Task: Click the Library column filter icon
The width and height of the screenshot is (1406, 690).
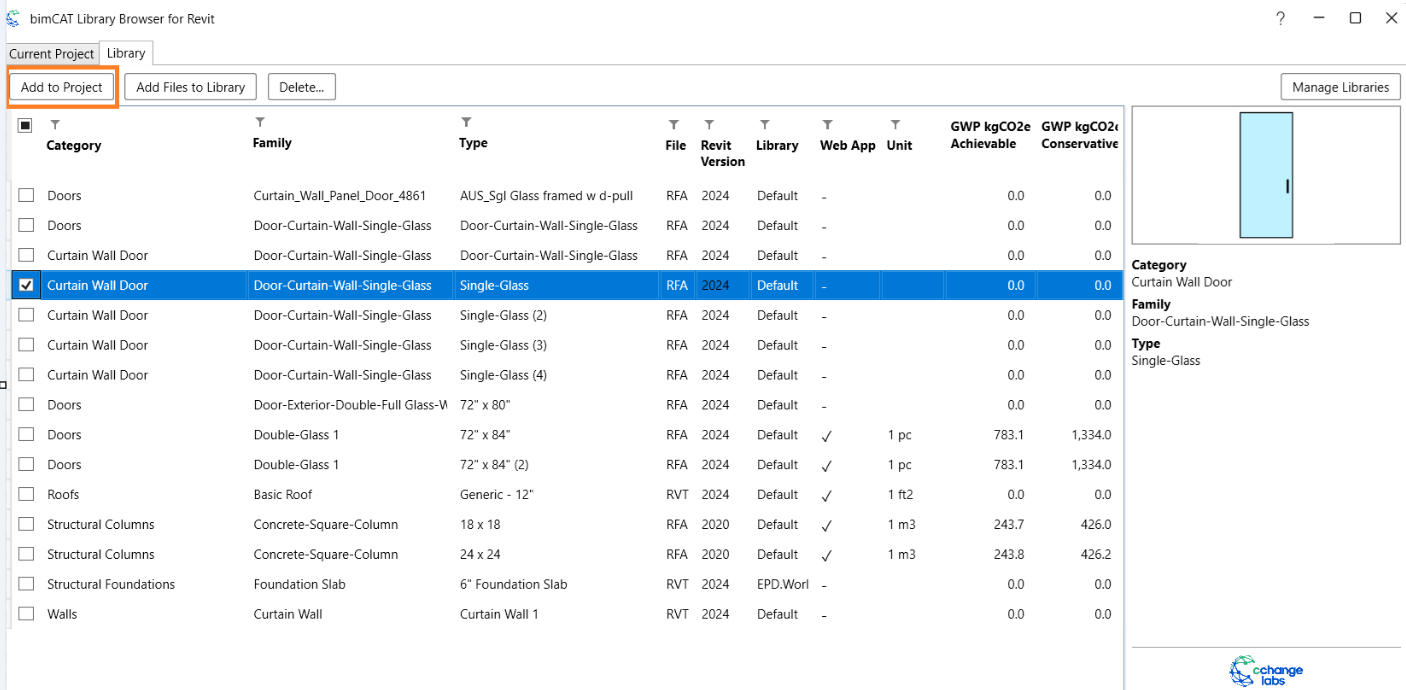Action: [x=764, y=125]
